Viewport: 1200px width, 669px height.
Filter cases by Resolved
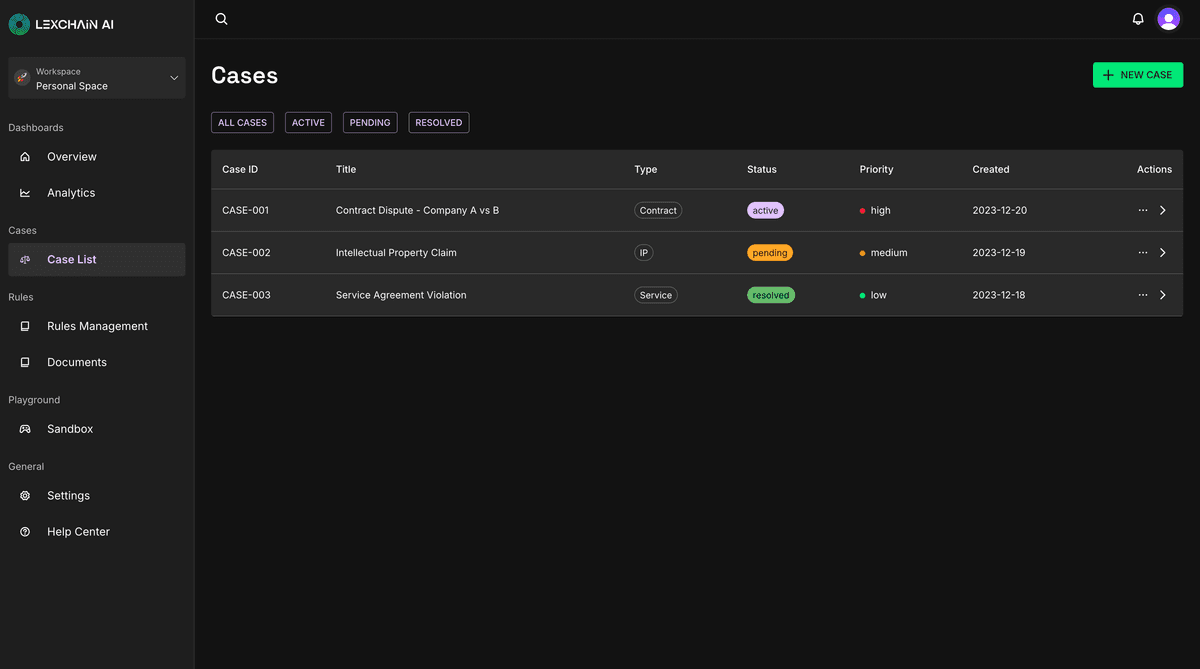(x=439, y=123)
